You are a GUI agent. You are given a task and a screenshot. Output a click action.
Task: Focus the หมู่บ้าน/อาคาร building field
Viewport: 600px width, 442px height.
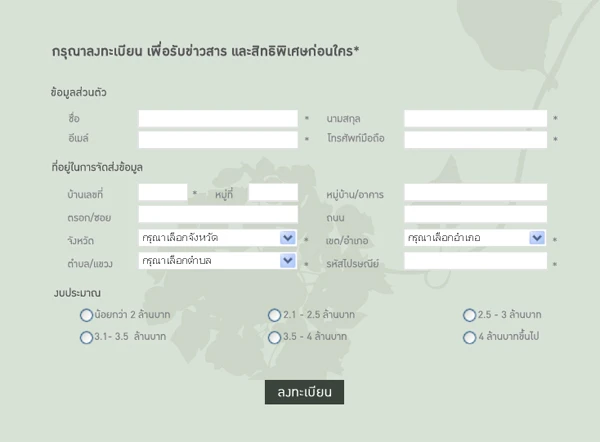(x=476, y=192)
